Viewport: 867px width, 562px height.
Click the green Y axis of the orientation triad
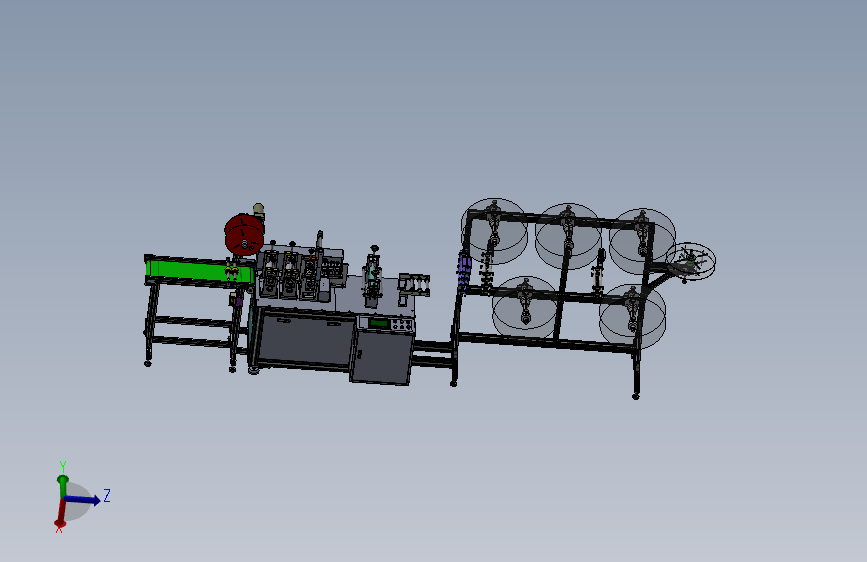(x=63, y=485)
